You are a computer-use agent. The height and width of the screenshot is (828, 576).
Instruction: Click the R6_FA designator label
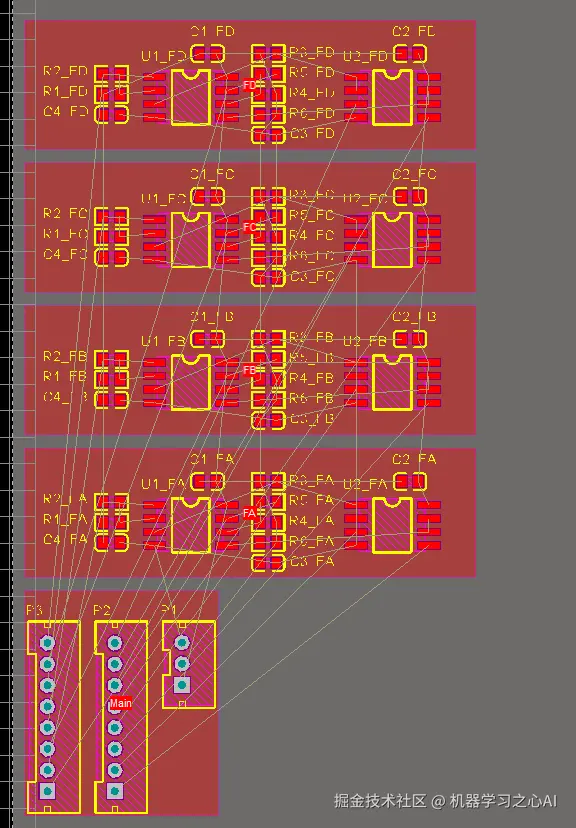pyautogui.click(x=312, y=541)
